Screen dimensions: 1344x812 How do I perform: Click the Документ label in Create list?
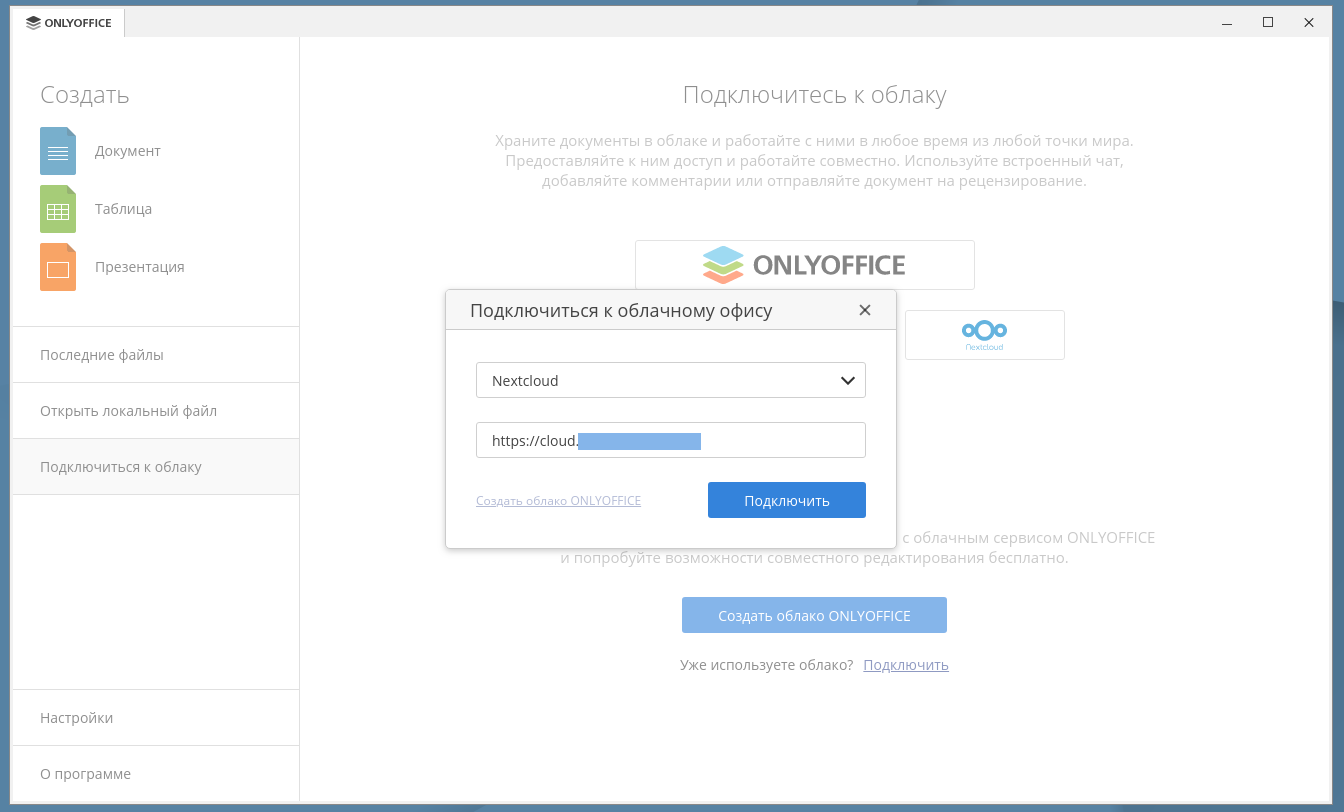(128, 151)
